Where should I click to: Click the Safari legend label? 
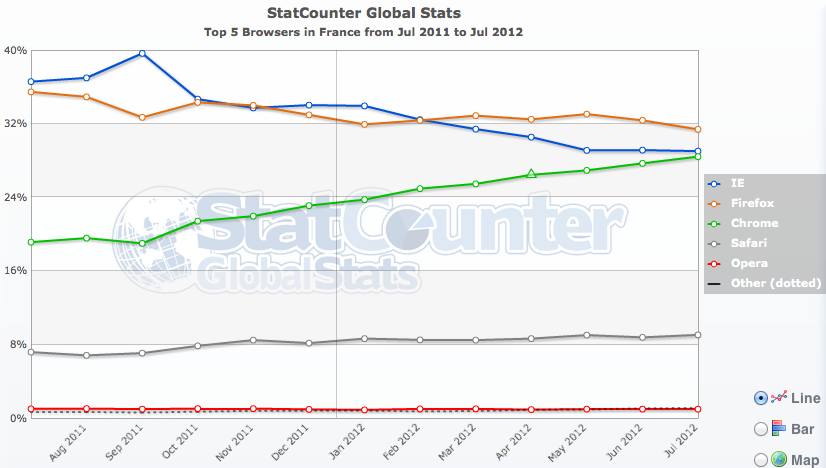749,243
